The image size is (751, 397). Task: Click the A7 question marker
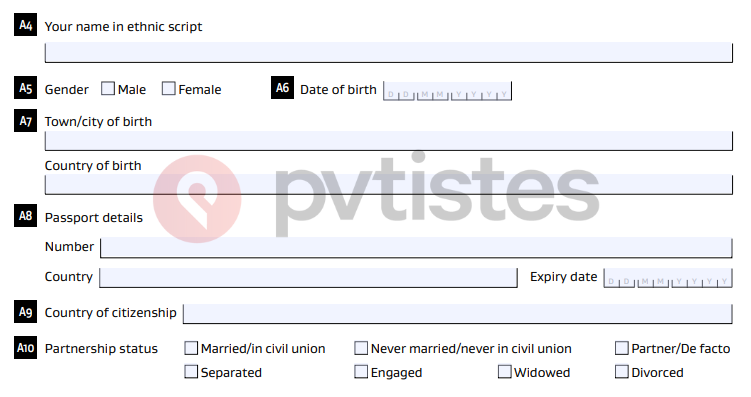tap(25, 121)
